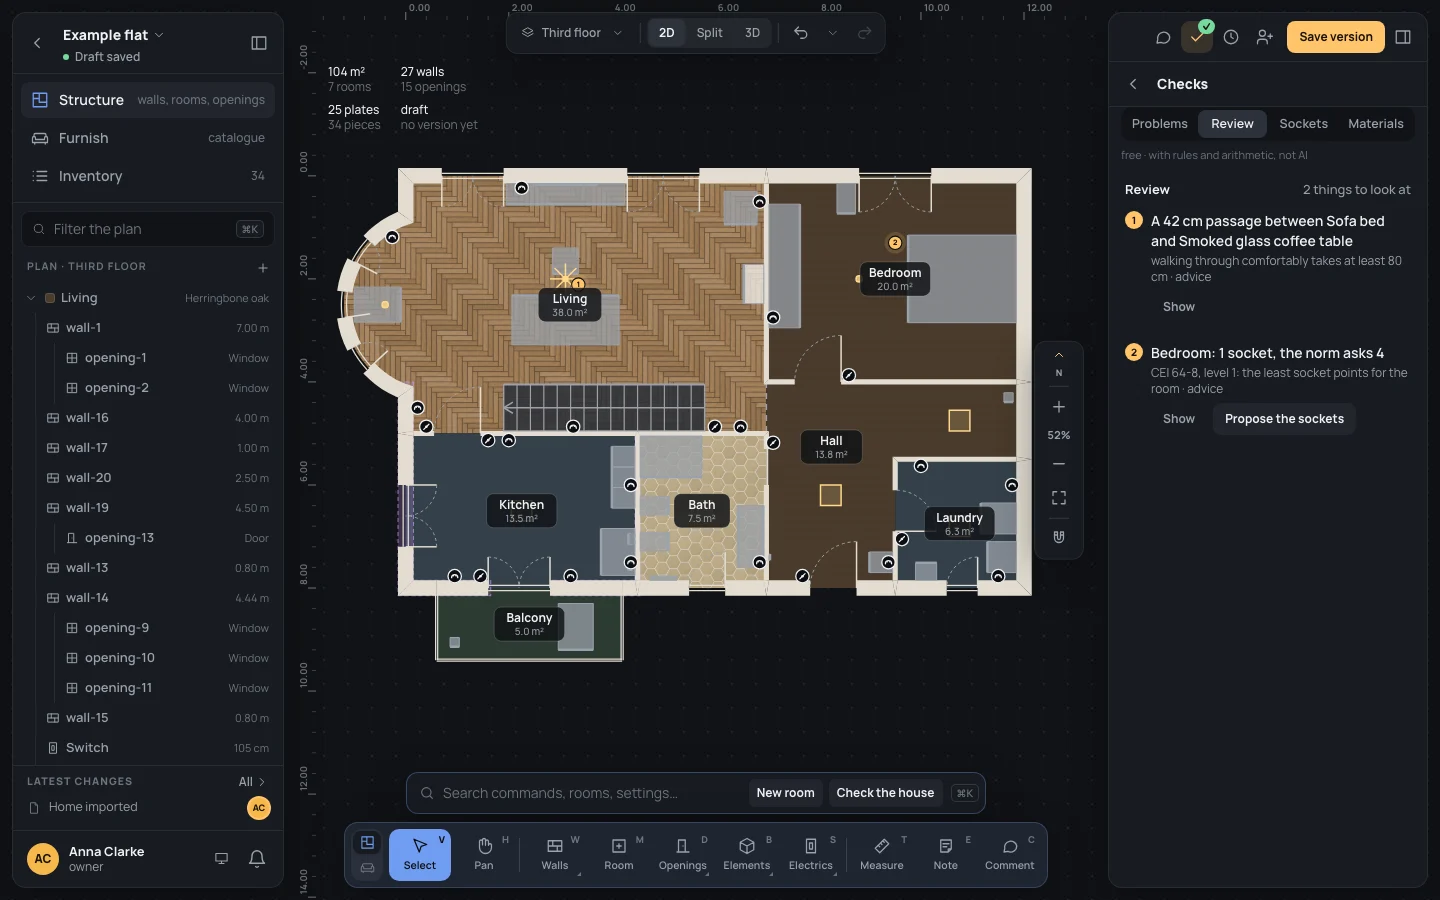Select the Measure tool
Screen dimensions: 1440x900
click(881, 854)
